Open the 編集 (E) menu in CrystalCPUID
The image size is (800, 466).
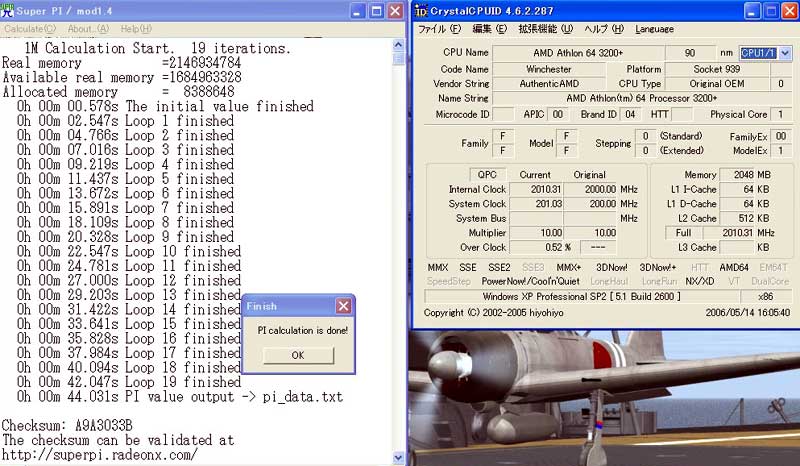coord(489,29)
